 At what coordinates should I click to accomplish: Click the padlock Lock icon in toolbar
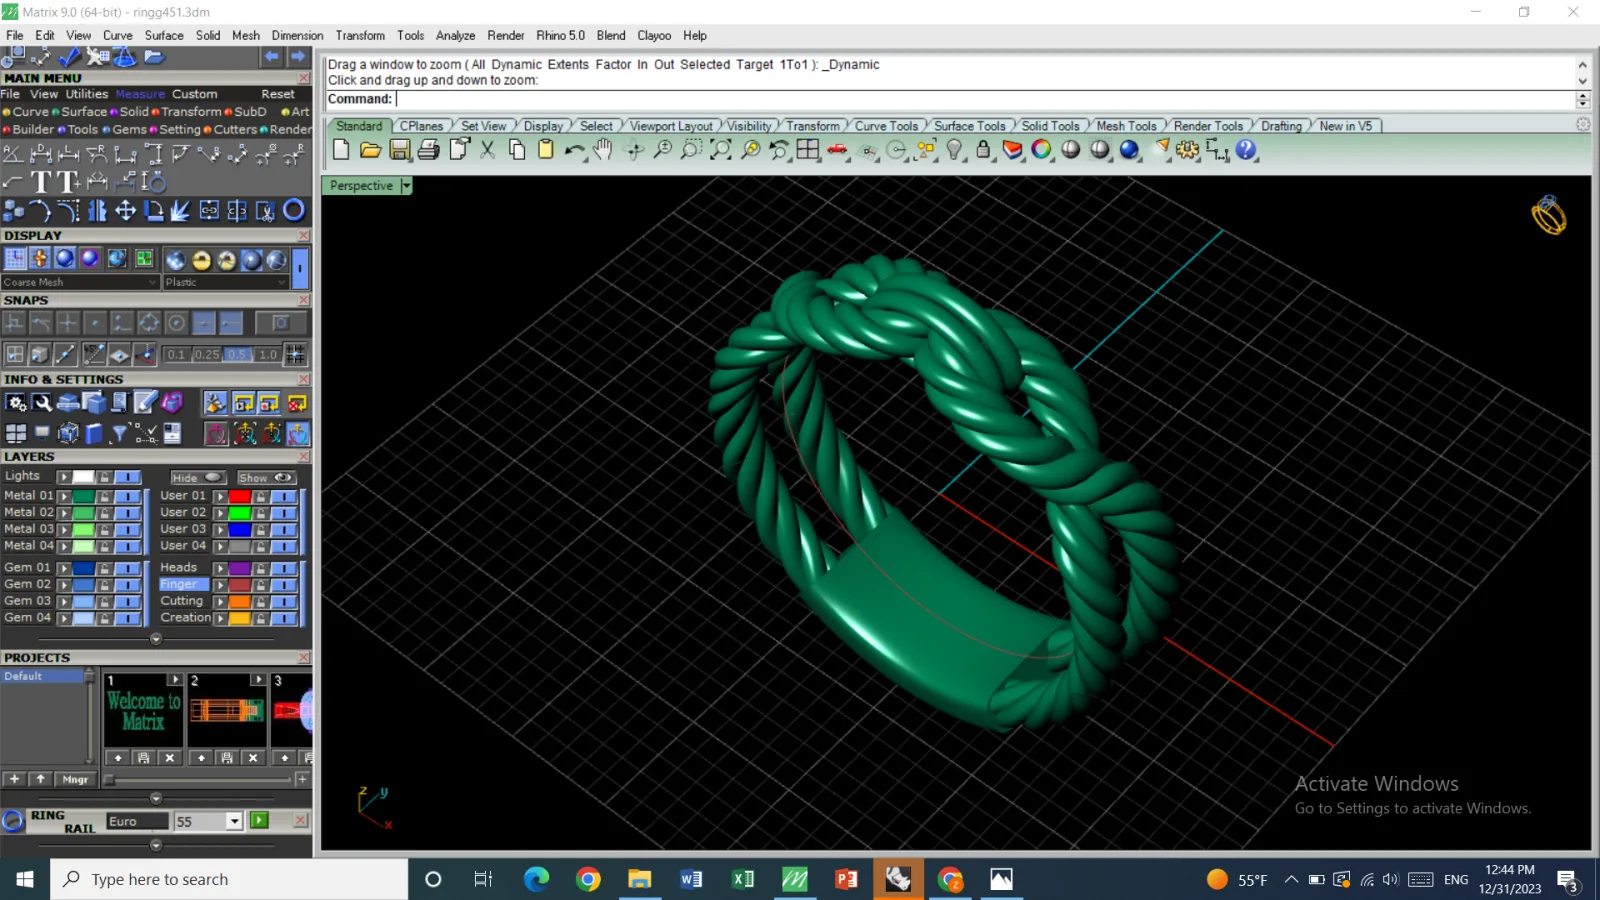tap(983, 150)
